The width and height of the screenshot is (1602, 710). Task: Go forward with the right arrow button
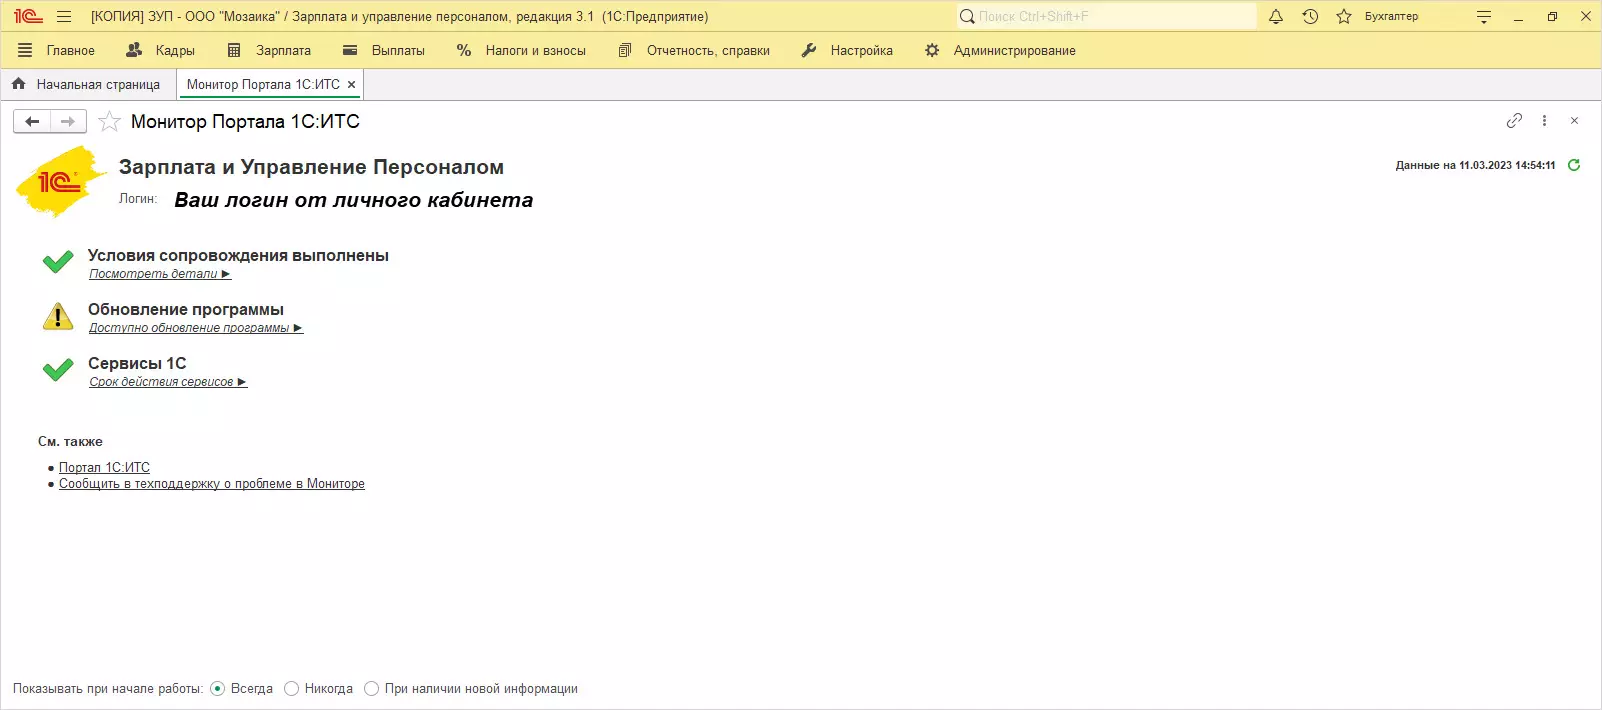pos(68,121)
